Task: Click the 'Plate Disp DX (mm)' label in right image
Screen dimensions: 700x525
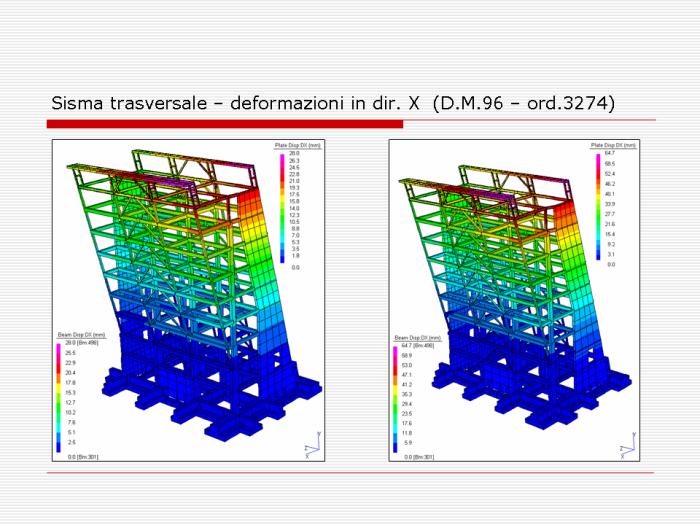Action: coord(613,145)
